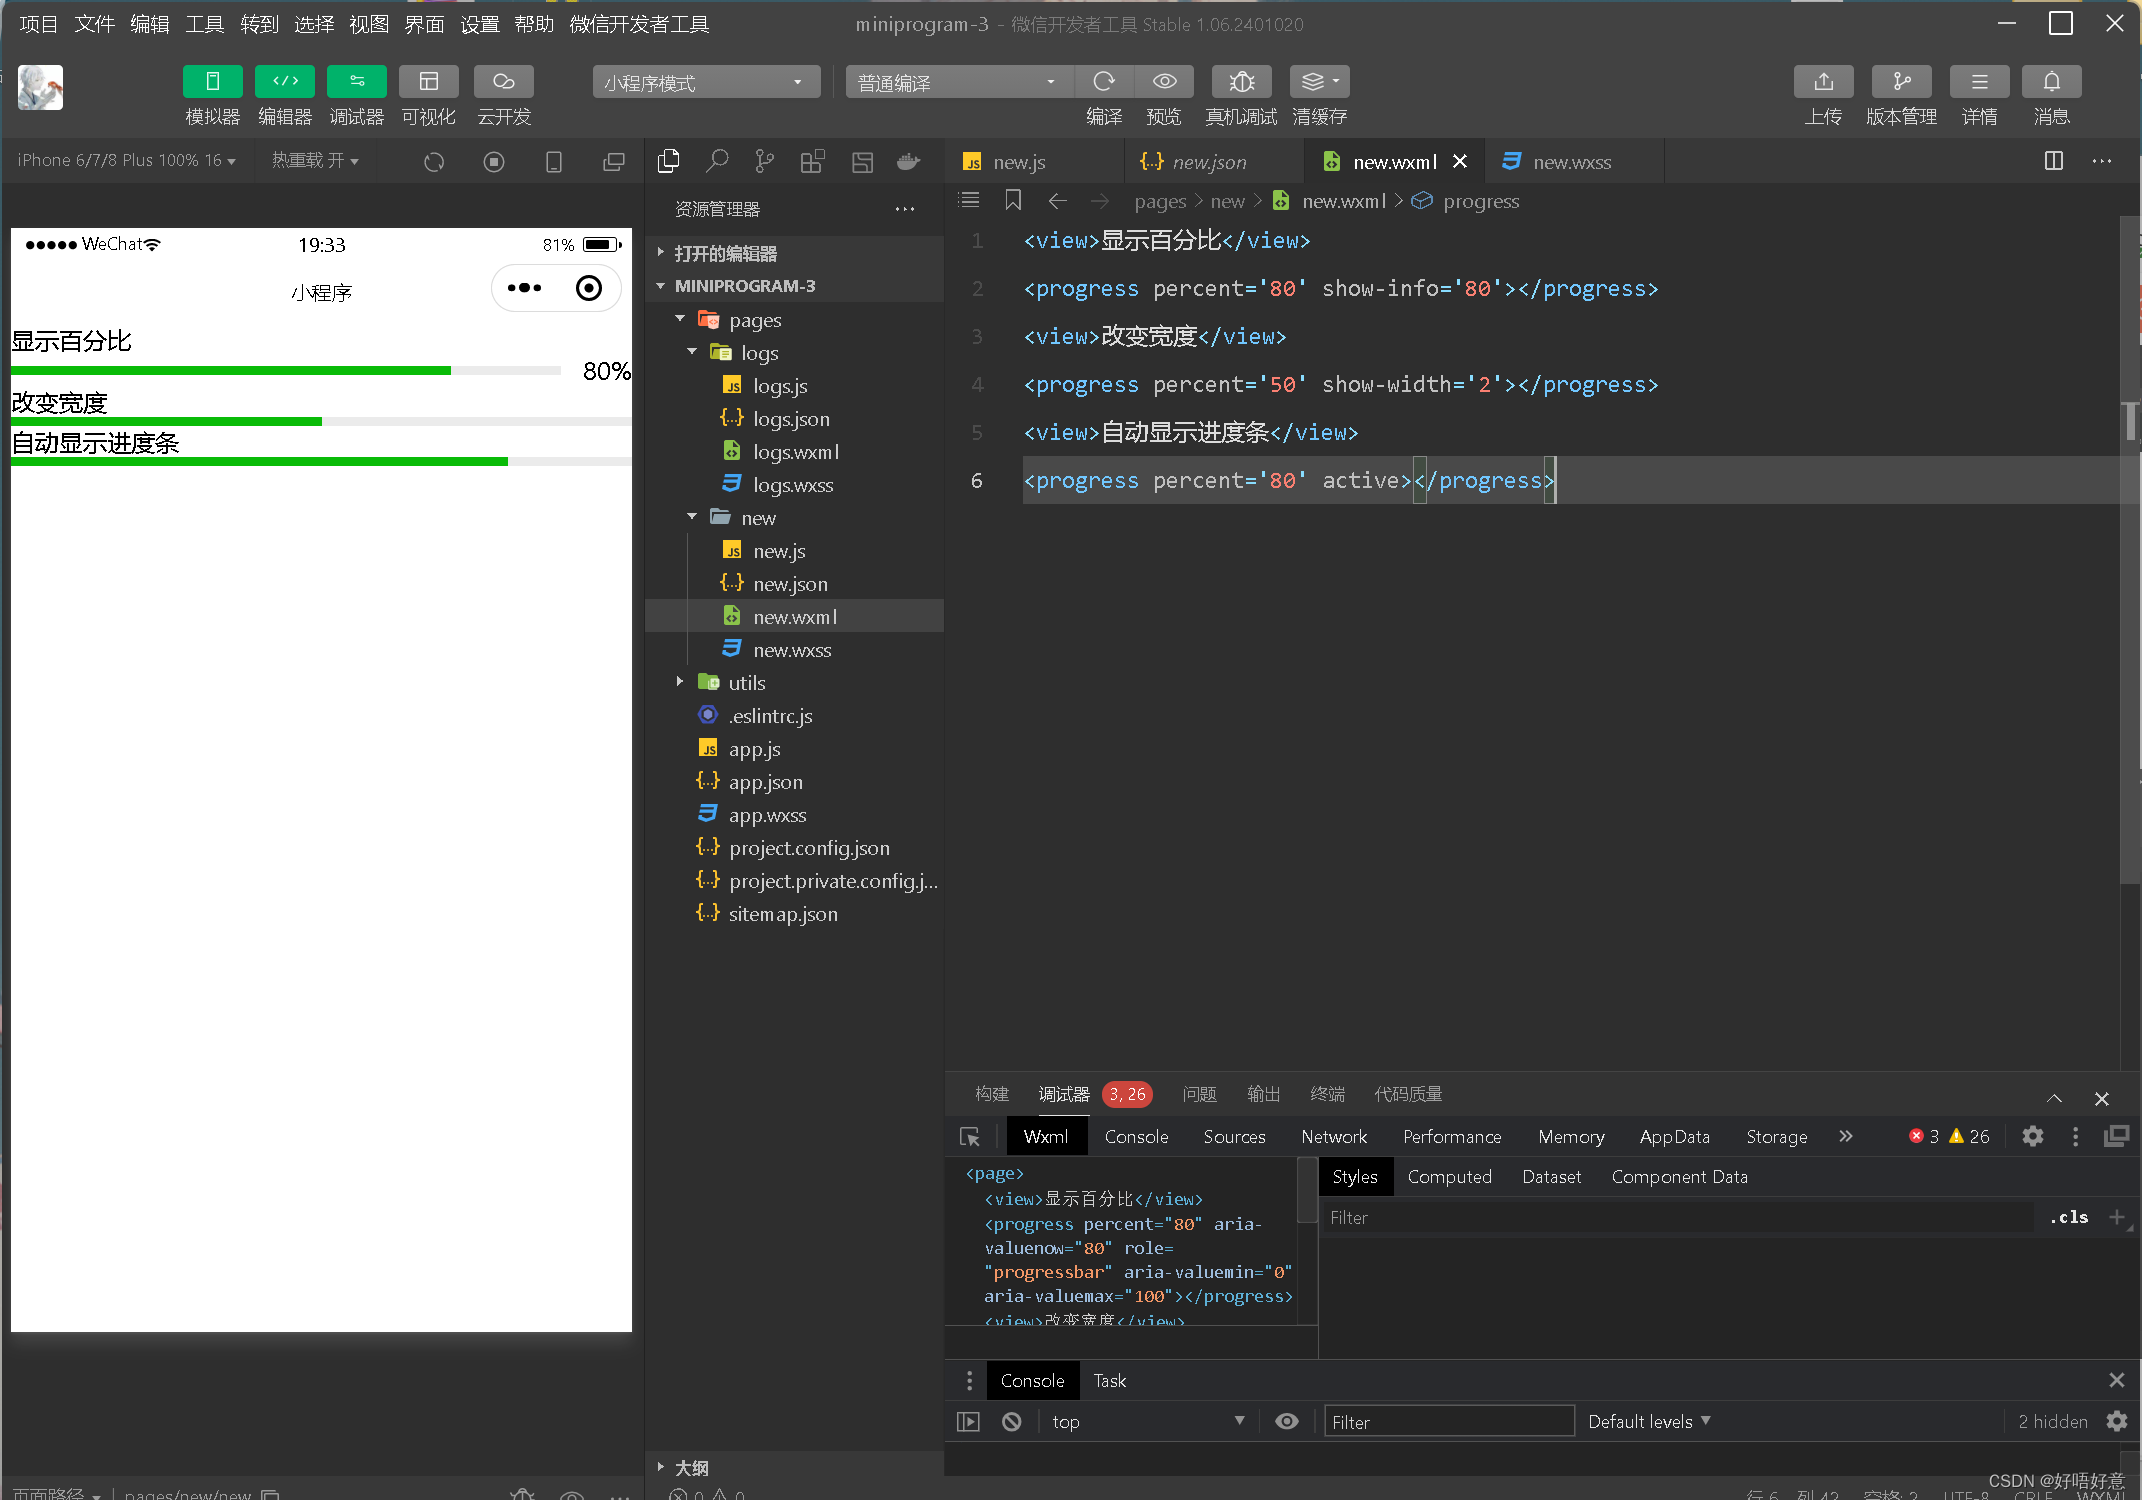Select the element inspector arrow icon
This screenshot has height=1500, width=2142.
[969, 1137]
